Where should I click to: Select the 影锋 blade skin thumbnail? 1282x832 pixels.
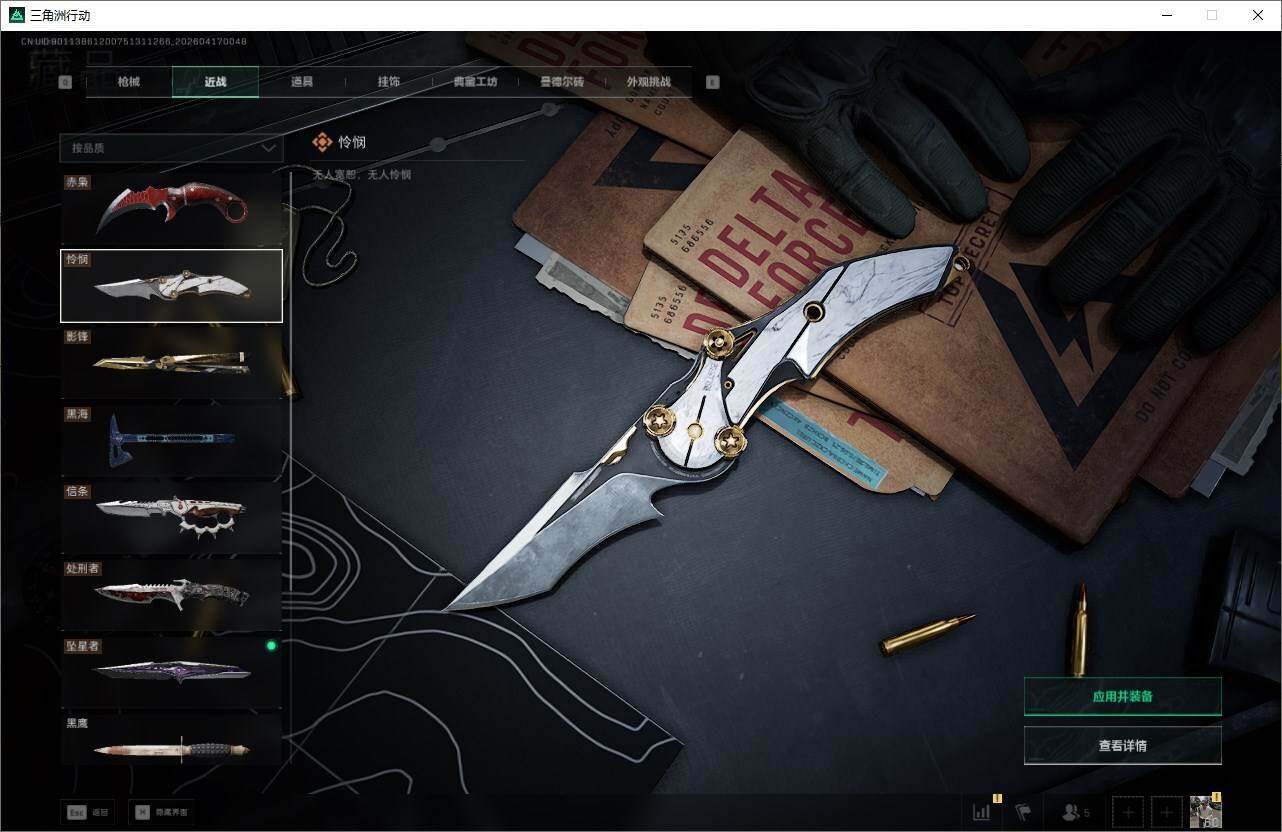pos(171,363)
